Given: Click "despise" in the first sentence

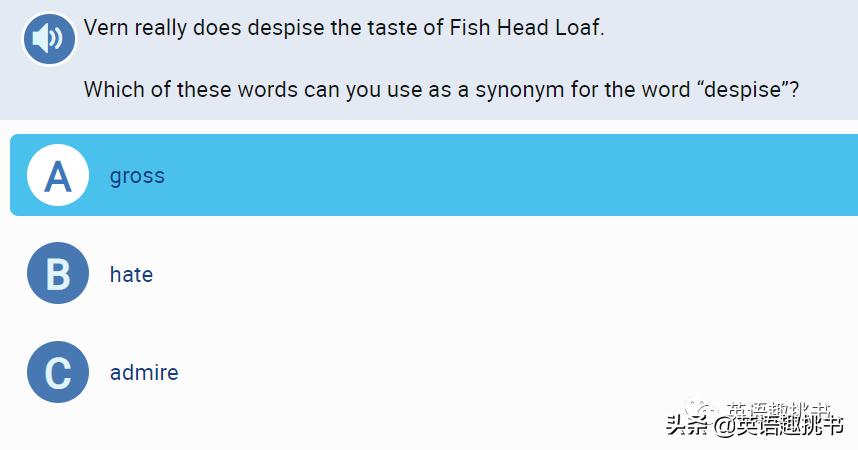Looking at the screenshot, I should pos(285,28).
